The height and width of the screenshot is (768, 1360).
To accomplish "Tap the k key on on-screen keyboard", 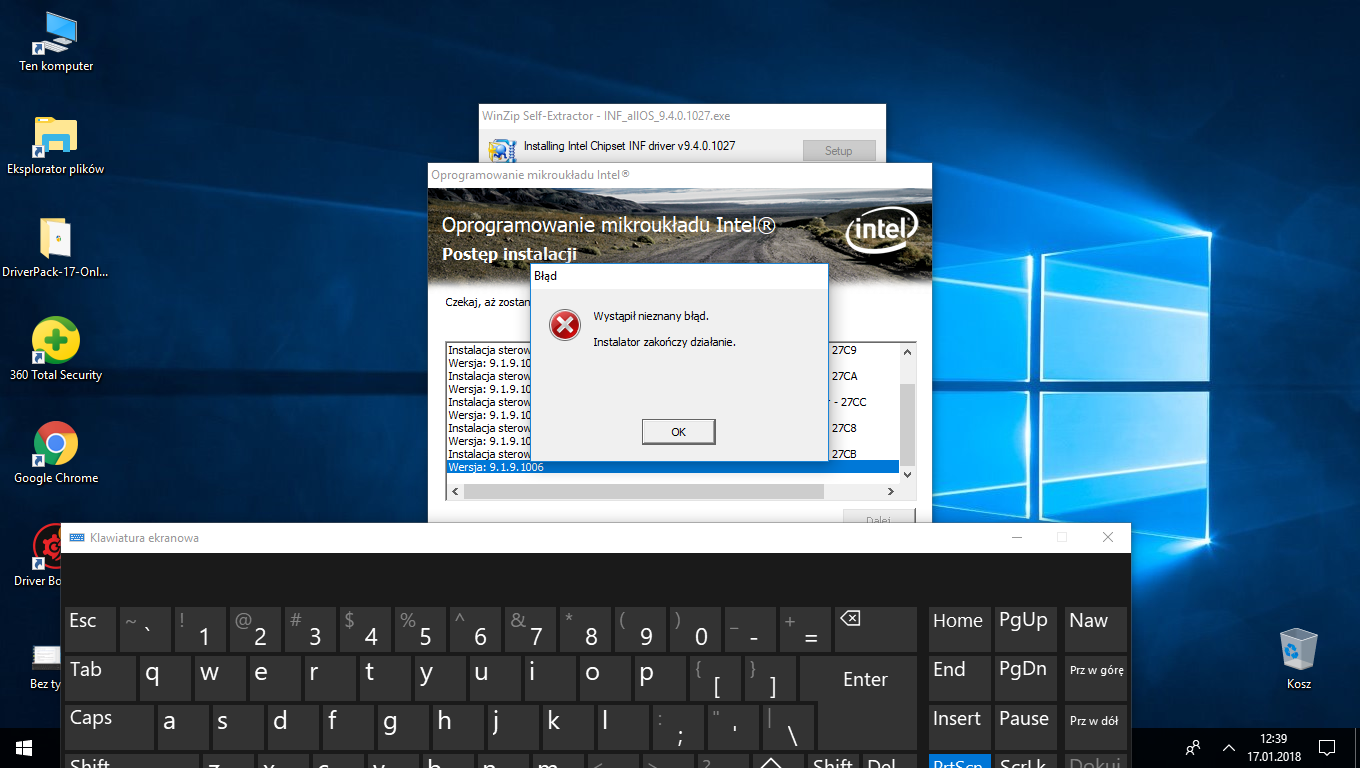I will 568,727.
